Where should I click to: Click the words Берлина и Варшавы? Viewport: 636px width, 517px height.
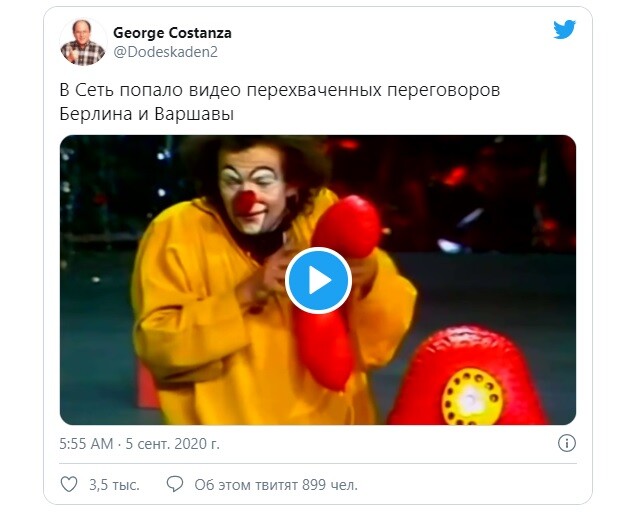pos(147,114)
